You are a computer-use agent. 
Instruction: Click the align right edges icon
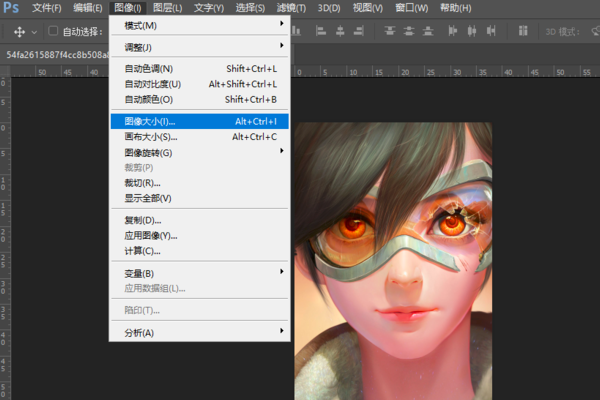(x=359, y=31)
